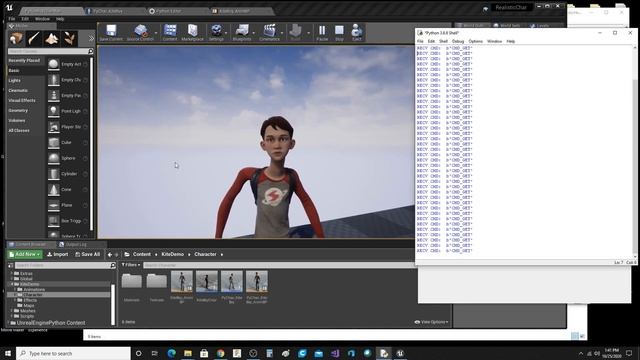
Task: Open the Cinematics toolbar button
Action: point(269,32)
